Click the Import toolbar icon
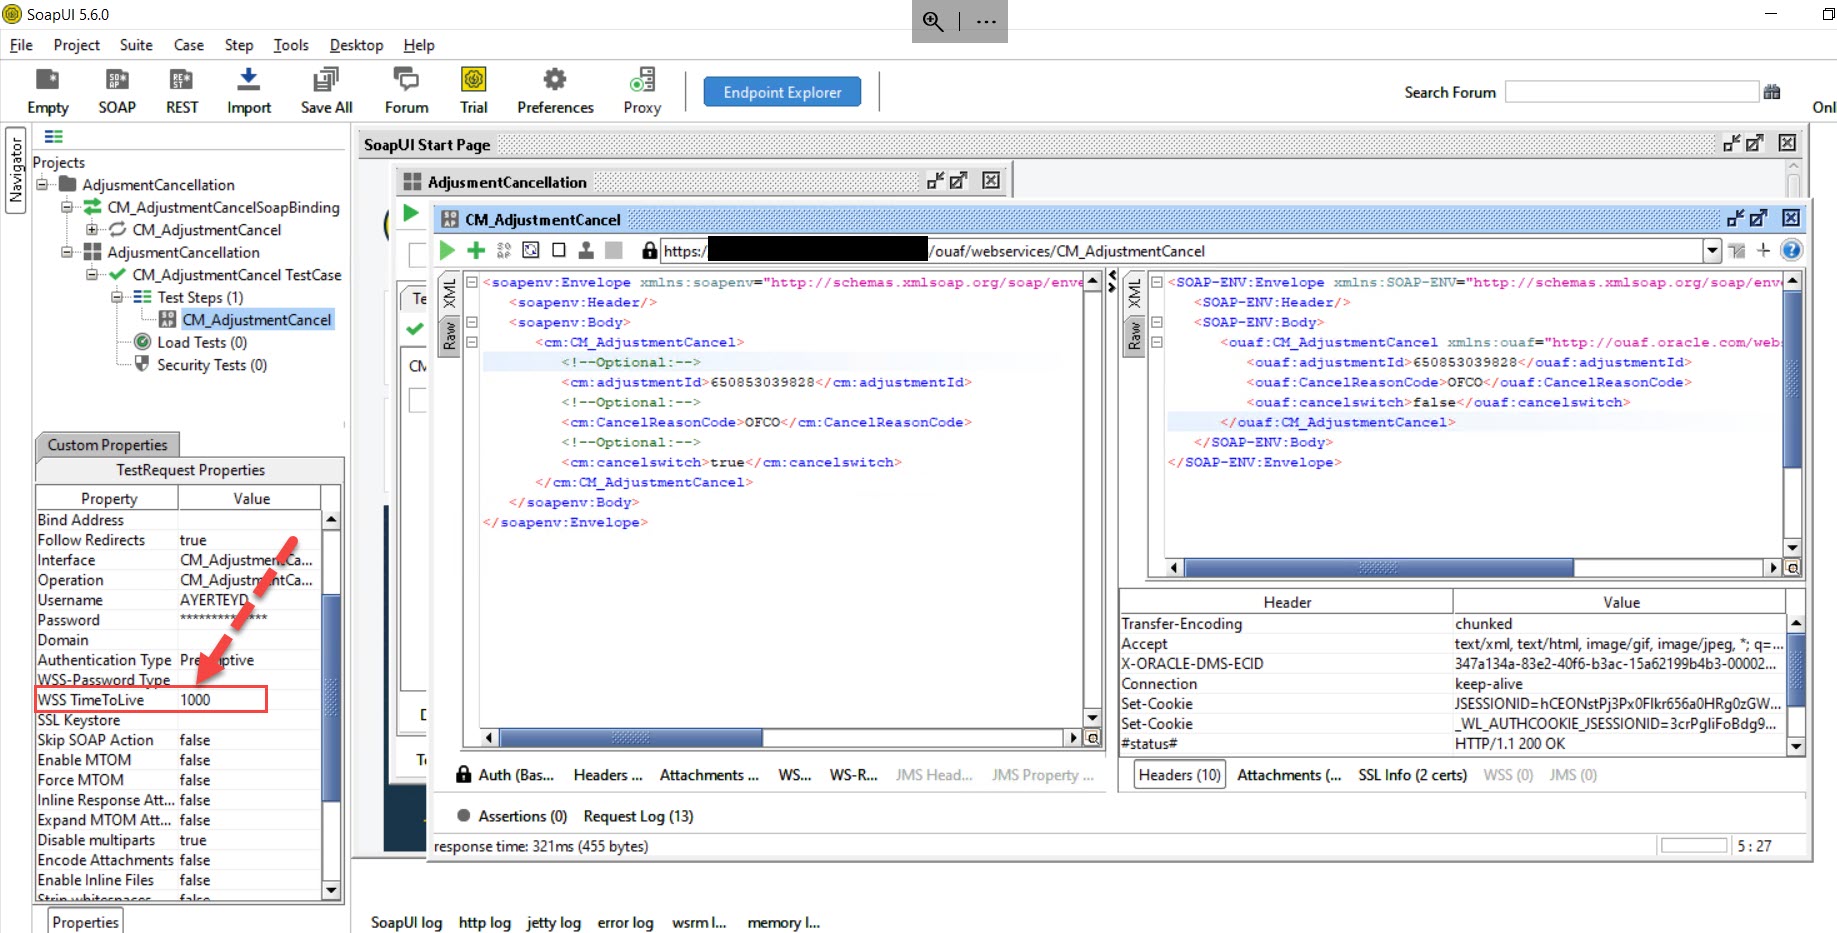The image size is (1837, 933). (x=249, y=91)
